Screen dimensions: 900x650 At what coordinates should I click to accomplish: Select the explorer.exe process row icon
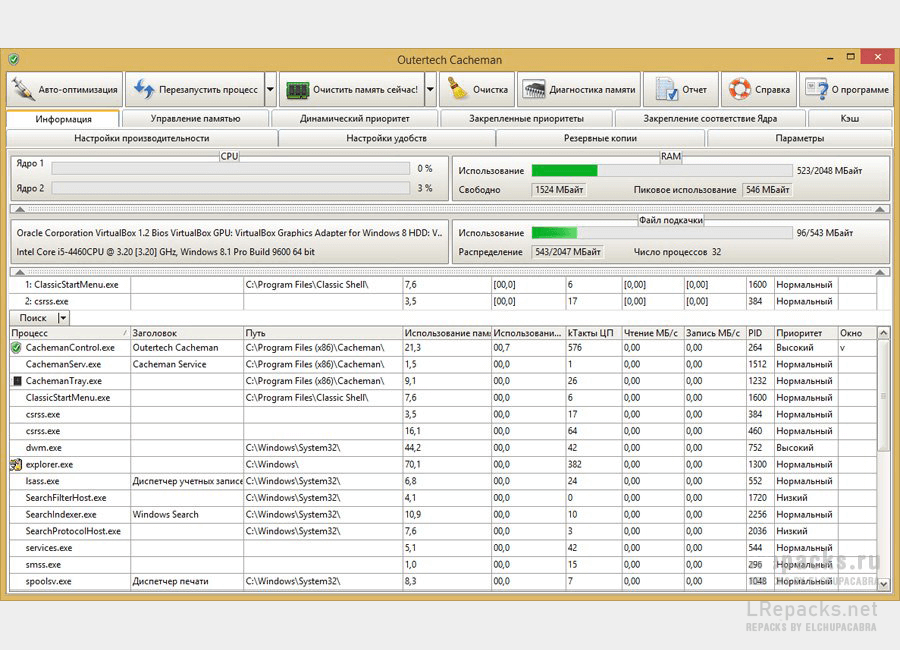tap(16, 464)
